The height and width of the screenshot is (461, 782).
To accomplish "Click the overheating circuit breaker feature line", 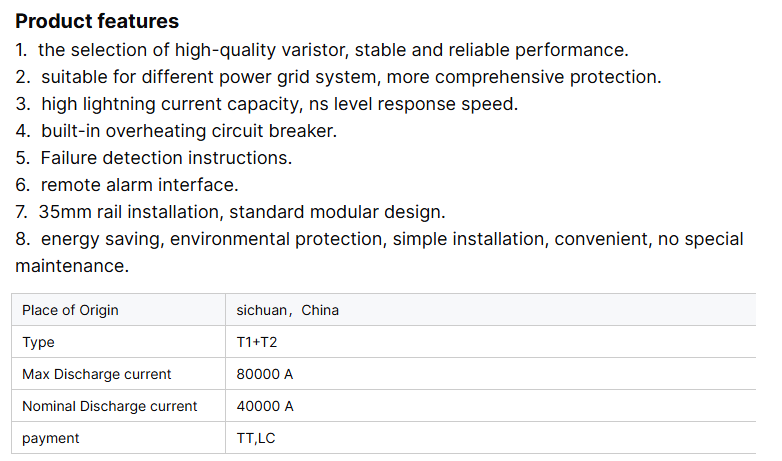I will tap(176, 130).
